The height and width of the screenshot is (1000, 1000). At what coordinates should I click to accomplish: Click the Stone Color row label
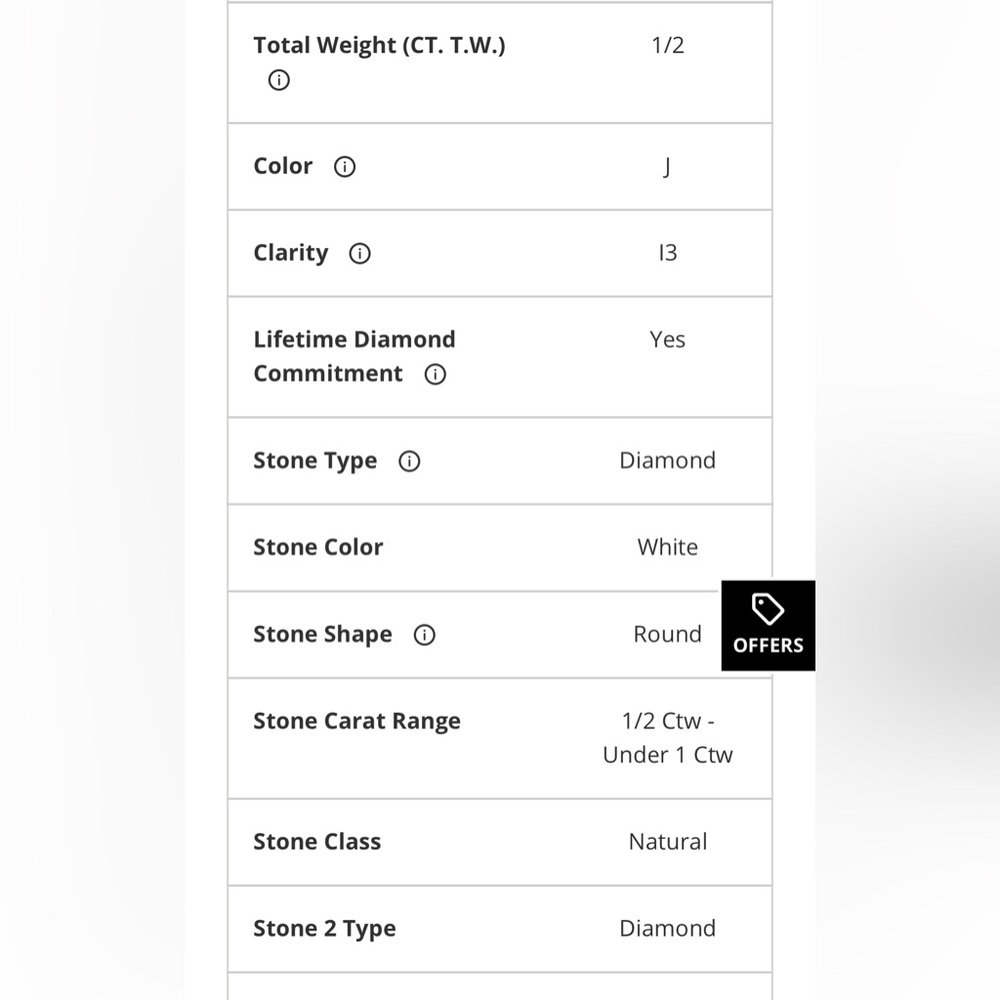318,547
